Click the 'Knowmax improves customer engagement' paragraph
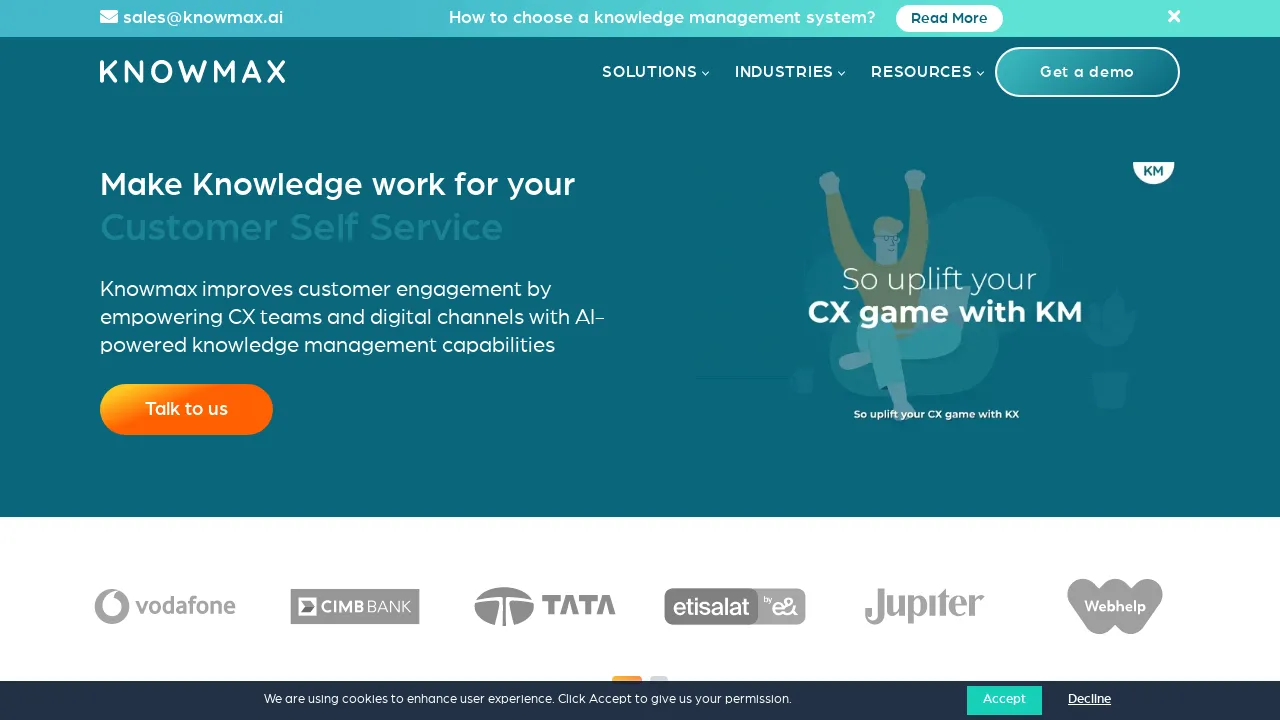This screenshot has height=720, width=1280. pos(352,317)
